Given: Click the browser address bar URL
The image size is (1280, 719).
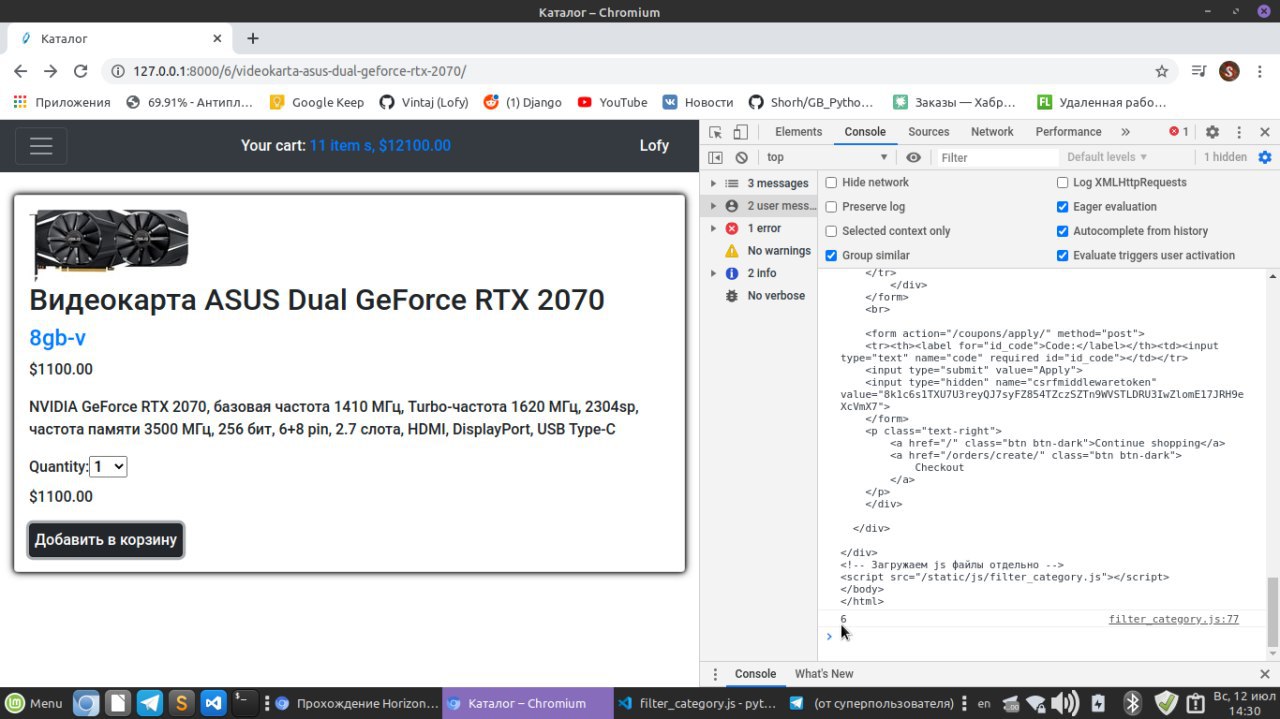Looking at the screenshot, I should click(299, 71).
